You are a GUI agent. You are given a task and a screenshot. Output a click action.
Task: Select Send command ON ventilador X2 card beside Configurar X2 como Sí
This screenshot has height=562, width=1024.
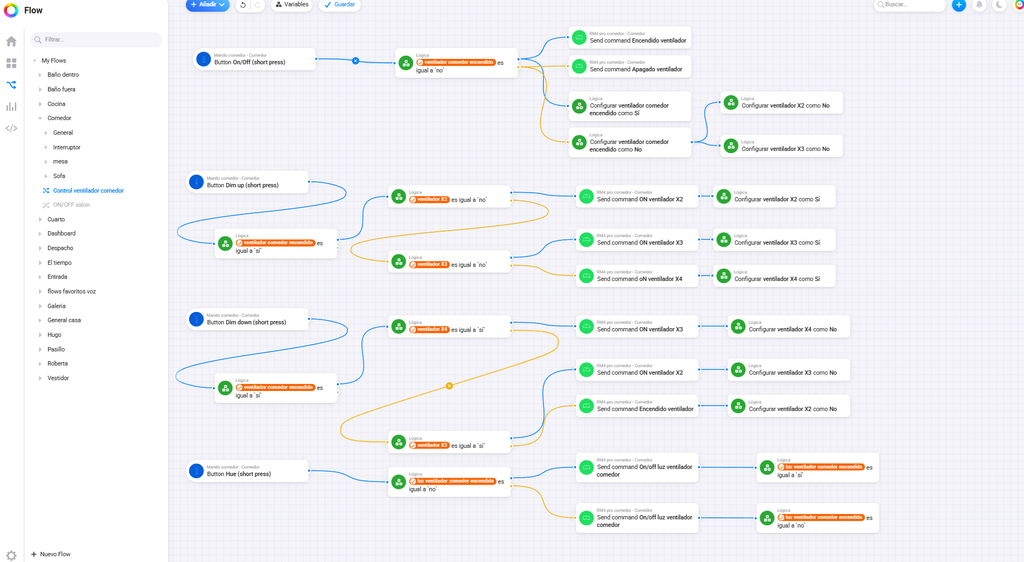(637, 196)
